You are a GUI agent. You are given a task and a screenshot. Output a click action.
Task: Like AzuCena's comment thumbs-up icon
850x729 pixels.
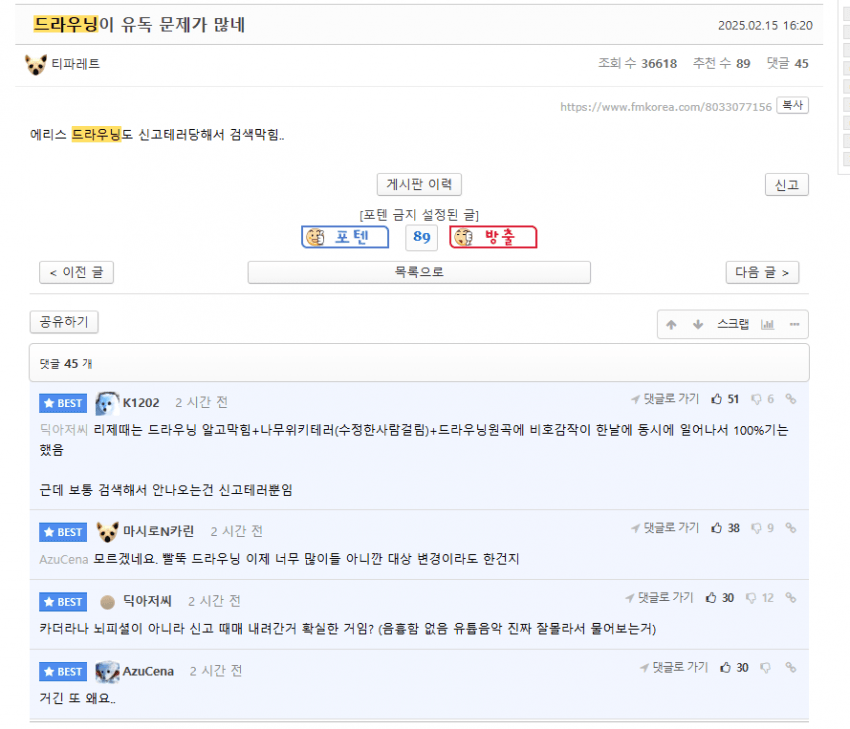(725, 668)
